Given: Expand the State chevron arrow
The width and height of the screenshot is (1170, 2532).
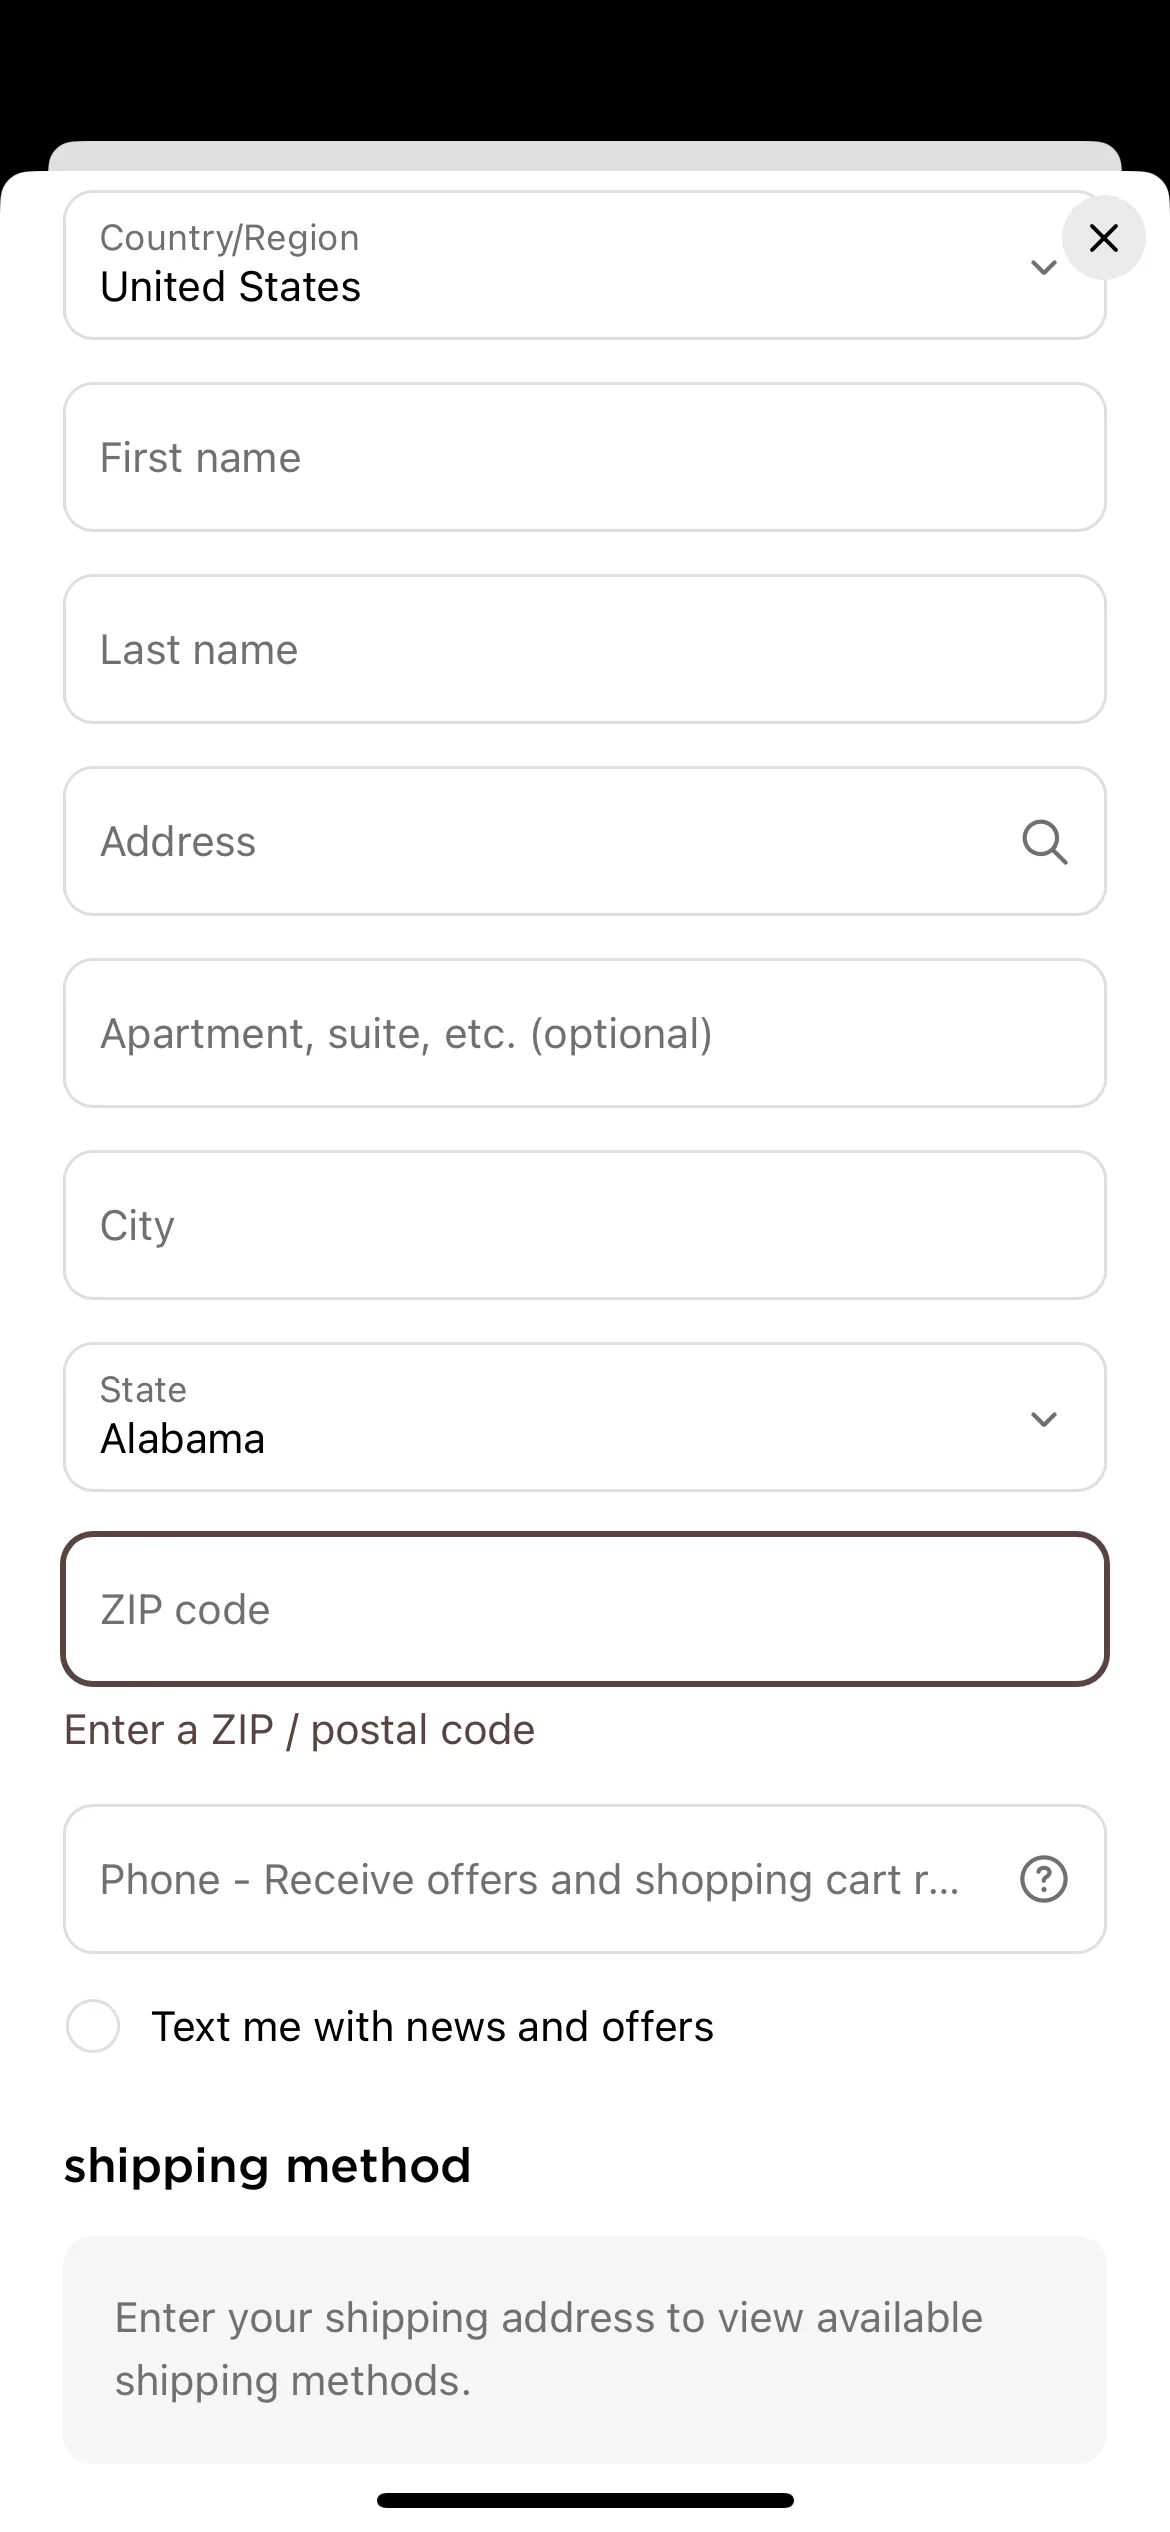Looking at the screenshot, I should click(1044, 1419).
